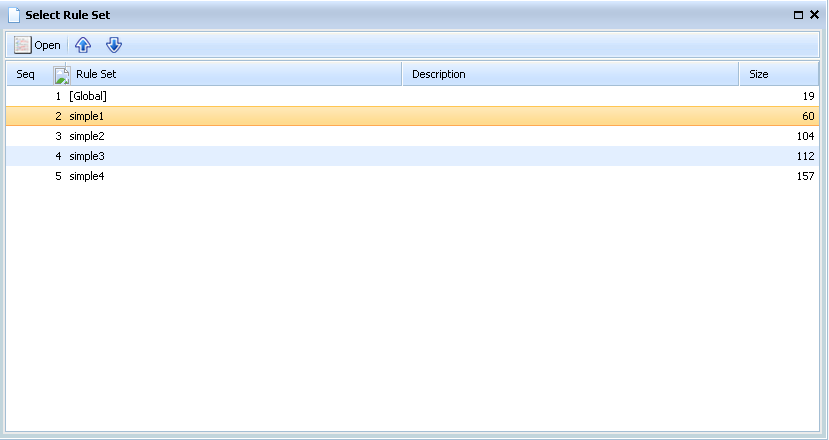Select the simple4 rule set row
Screen dimensions: 829x440
pos(86,176)
